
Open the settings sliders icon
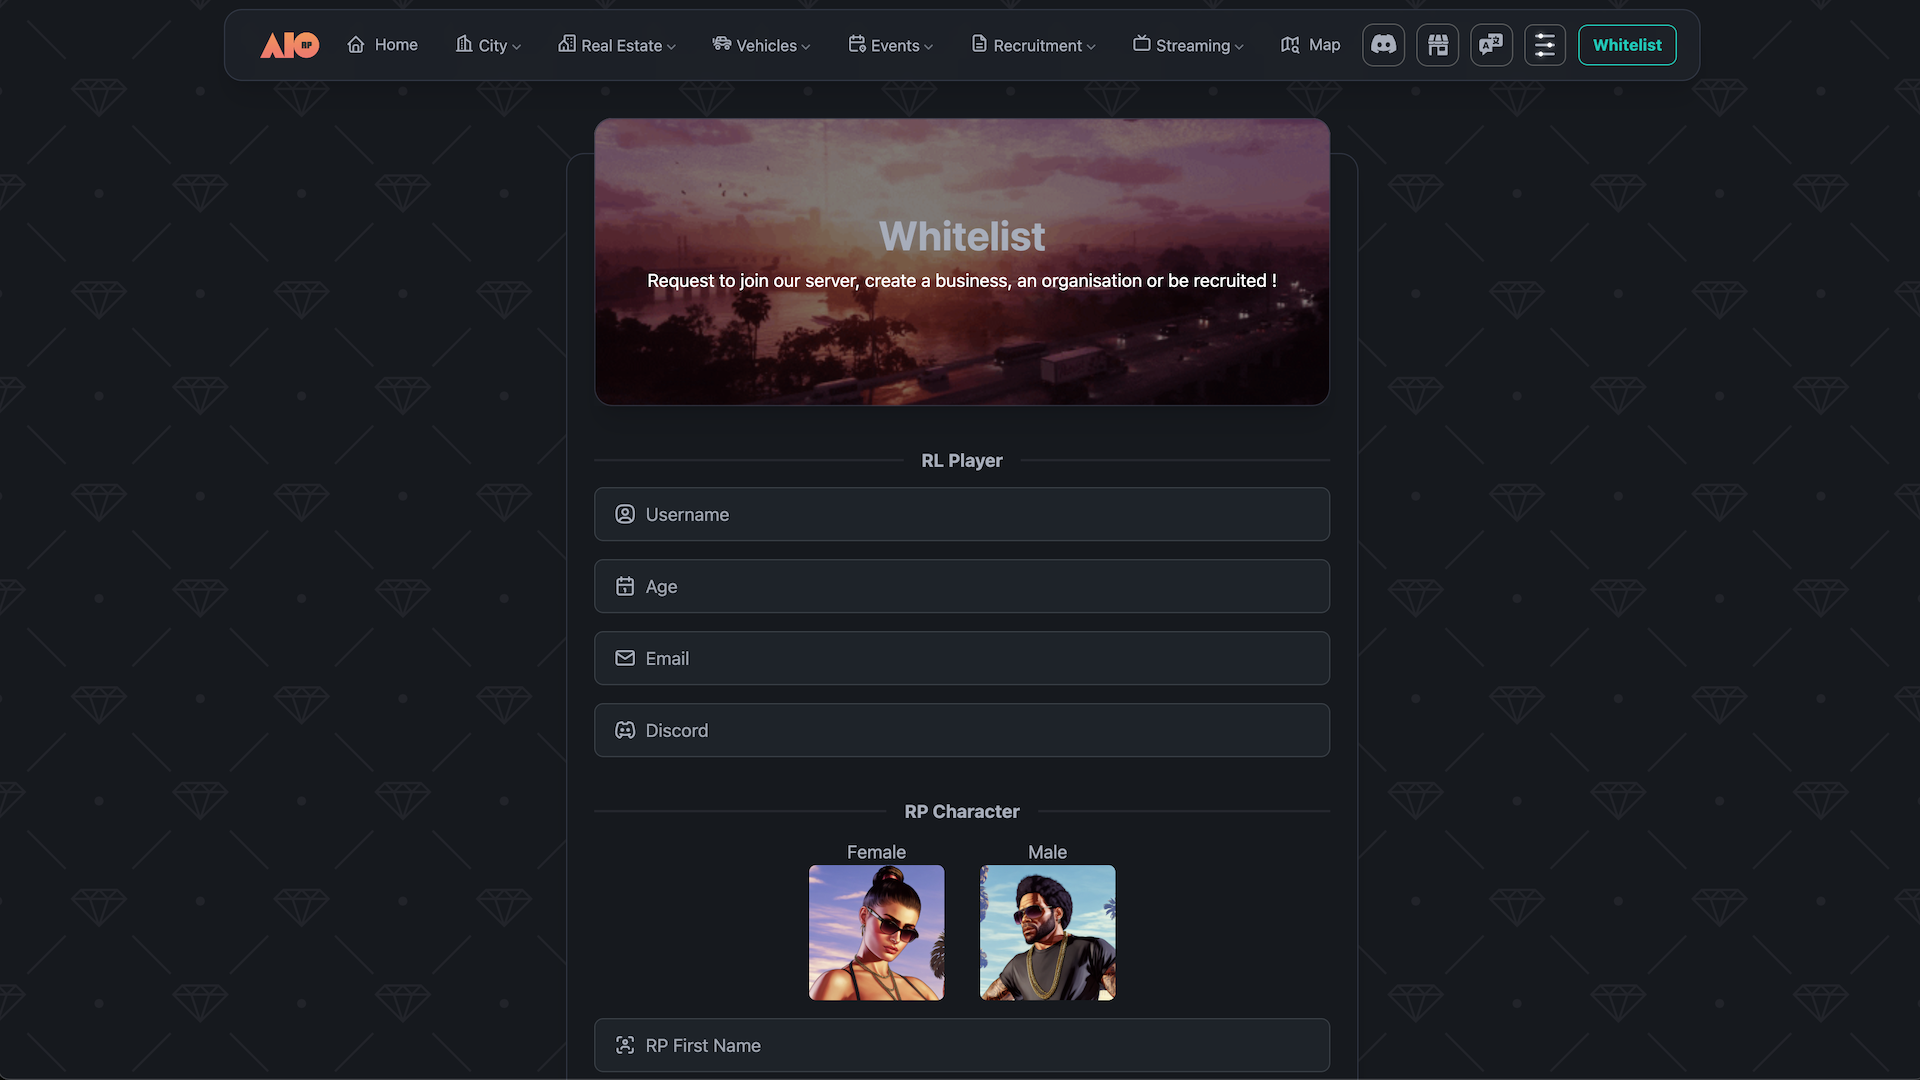pos(1544,45)
